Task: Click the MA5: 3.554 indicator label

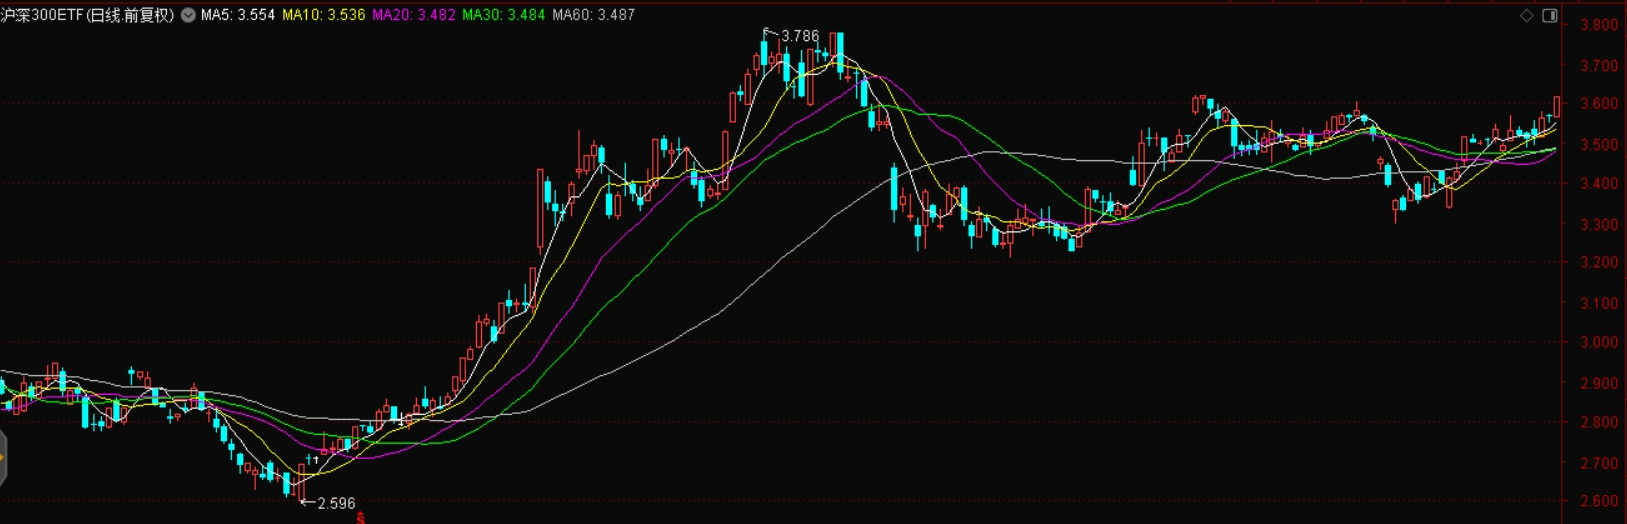Action: coord(237,16)
